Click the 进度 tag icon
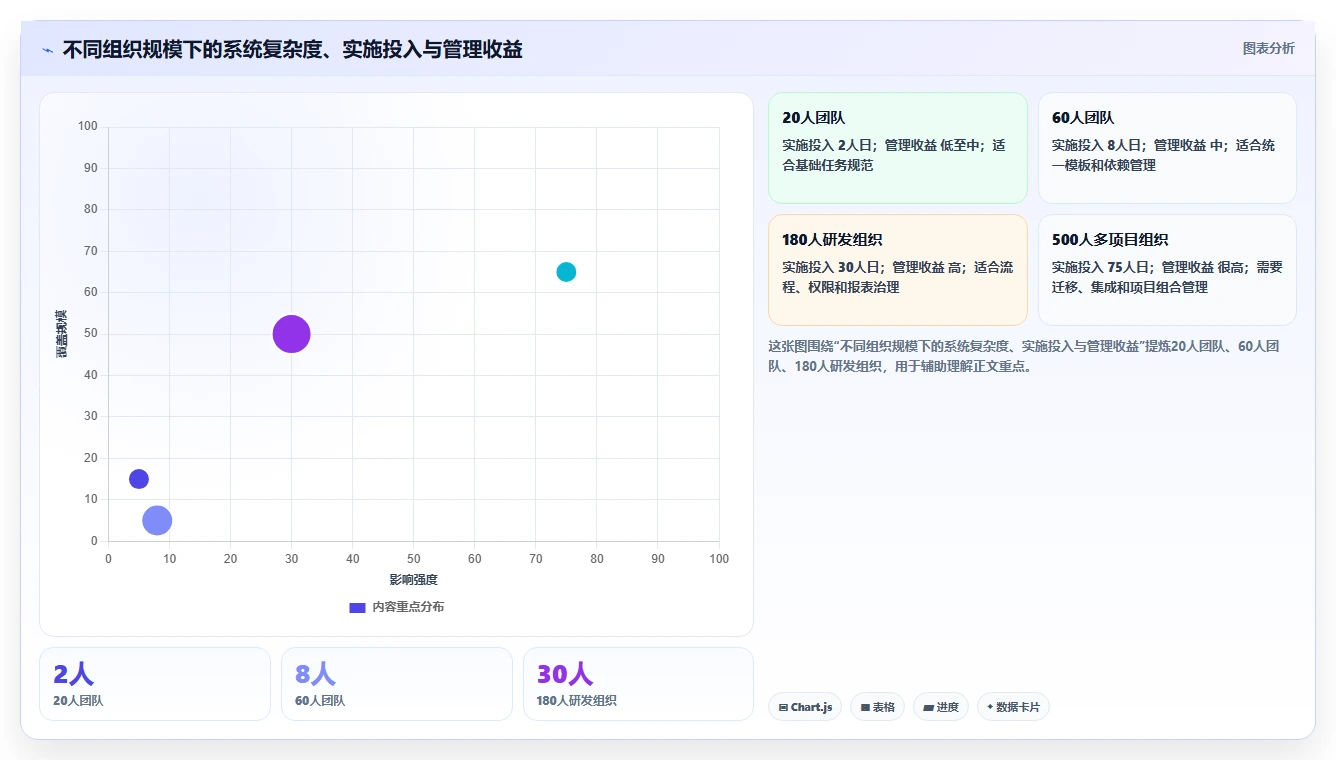The width and height of the screenshot is (1336, 760). pos(928,707)
